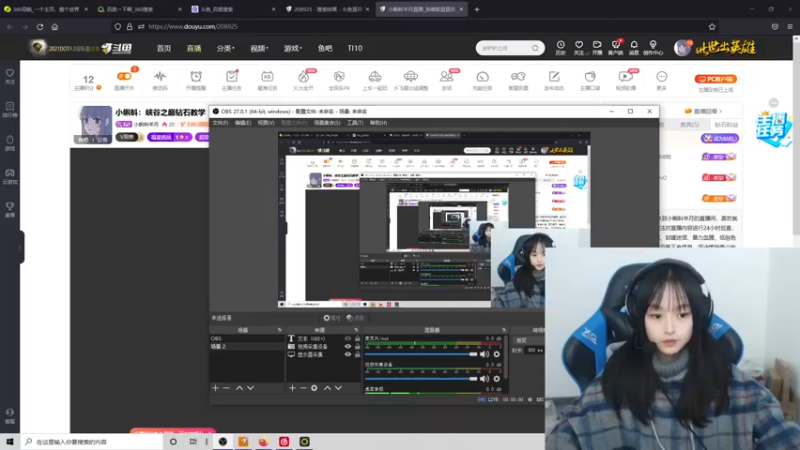Open the 场景集合(S) menu in OBS
This screenshot has height=450, width=800.
pyautogui.click(x=327, y=123)
